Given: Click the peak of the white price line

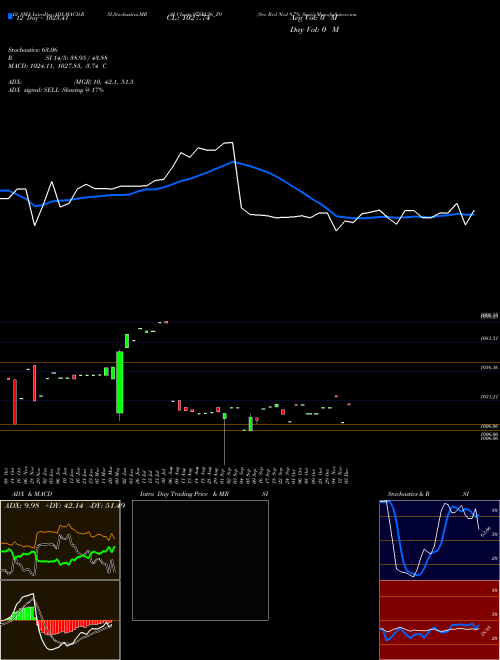Looking at the screenshot, I should click(x=228, y=143).
